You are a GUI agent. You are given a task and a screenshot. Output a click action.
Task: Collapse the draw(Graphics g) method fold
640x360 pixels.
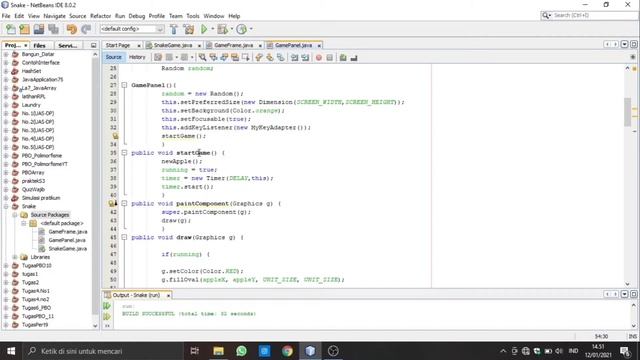tap(124, 237)
